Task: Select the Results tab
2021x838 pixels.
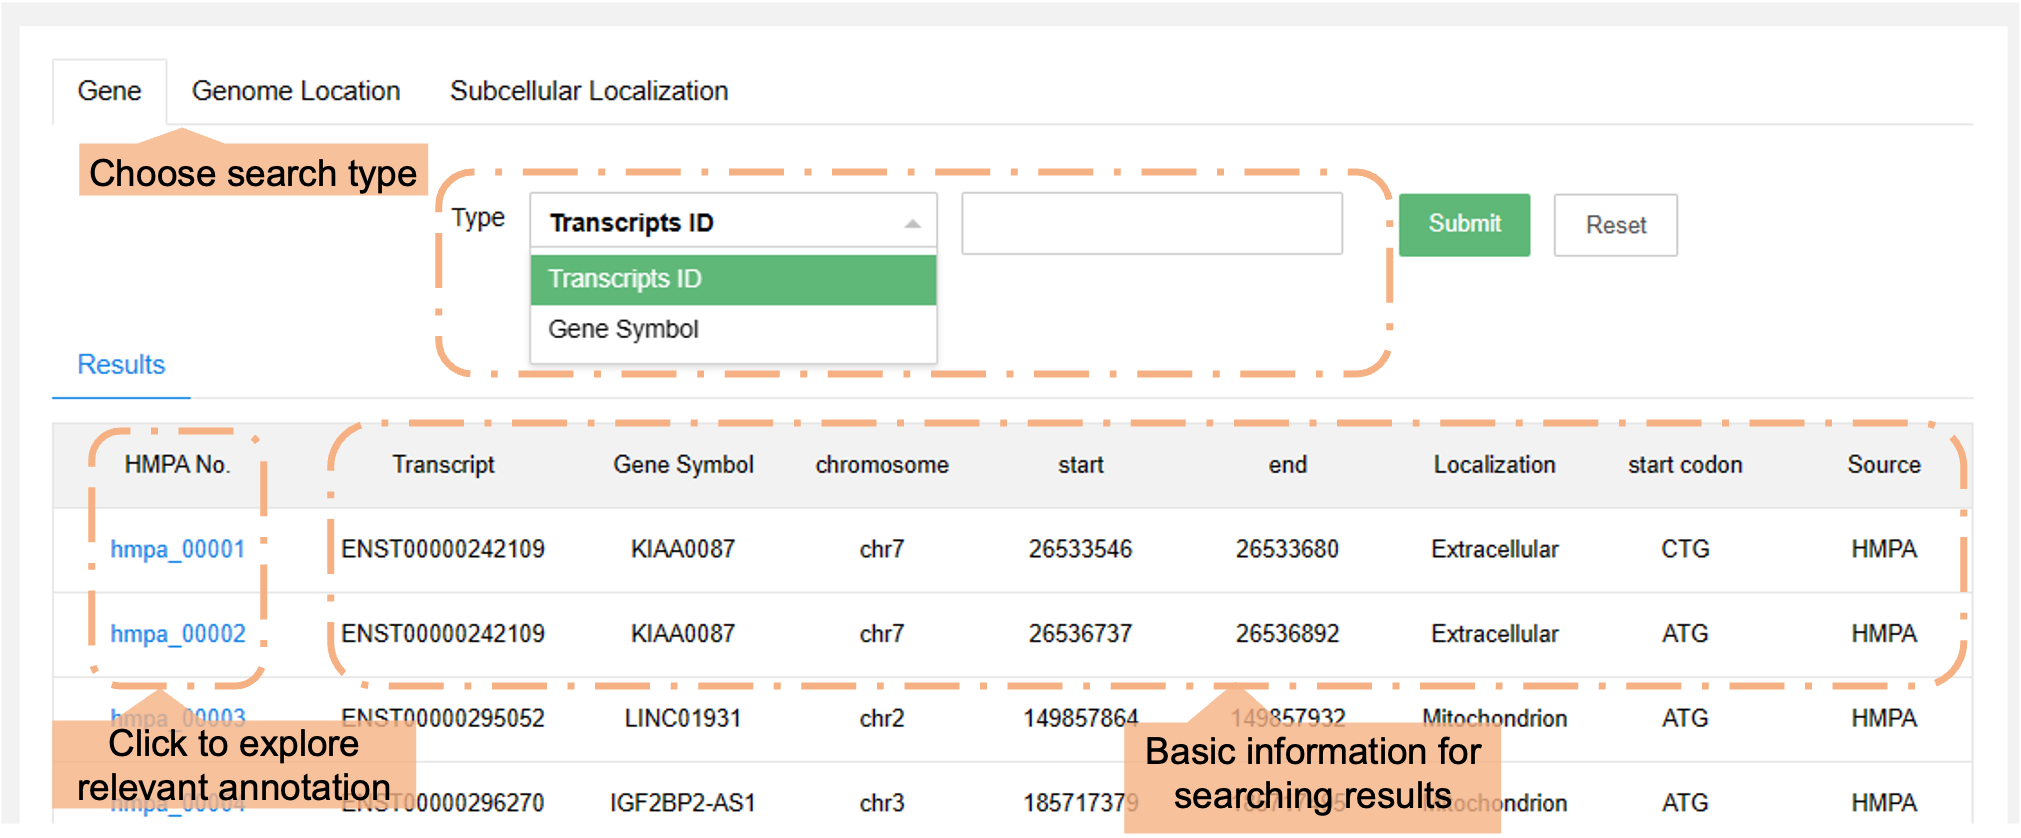Action: 121,365
